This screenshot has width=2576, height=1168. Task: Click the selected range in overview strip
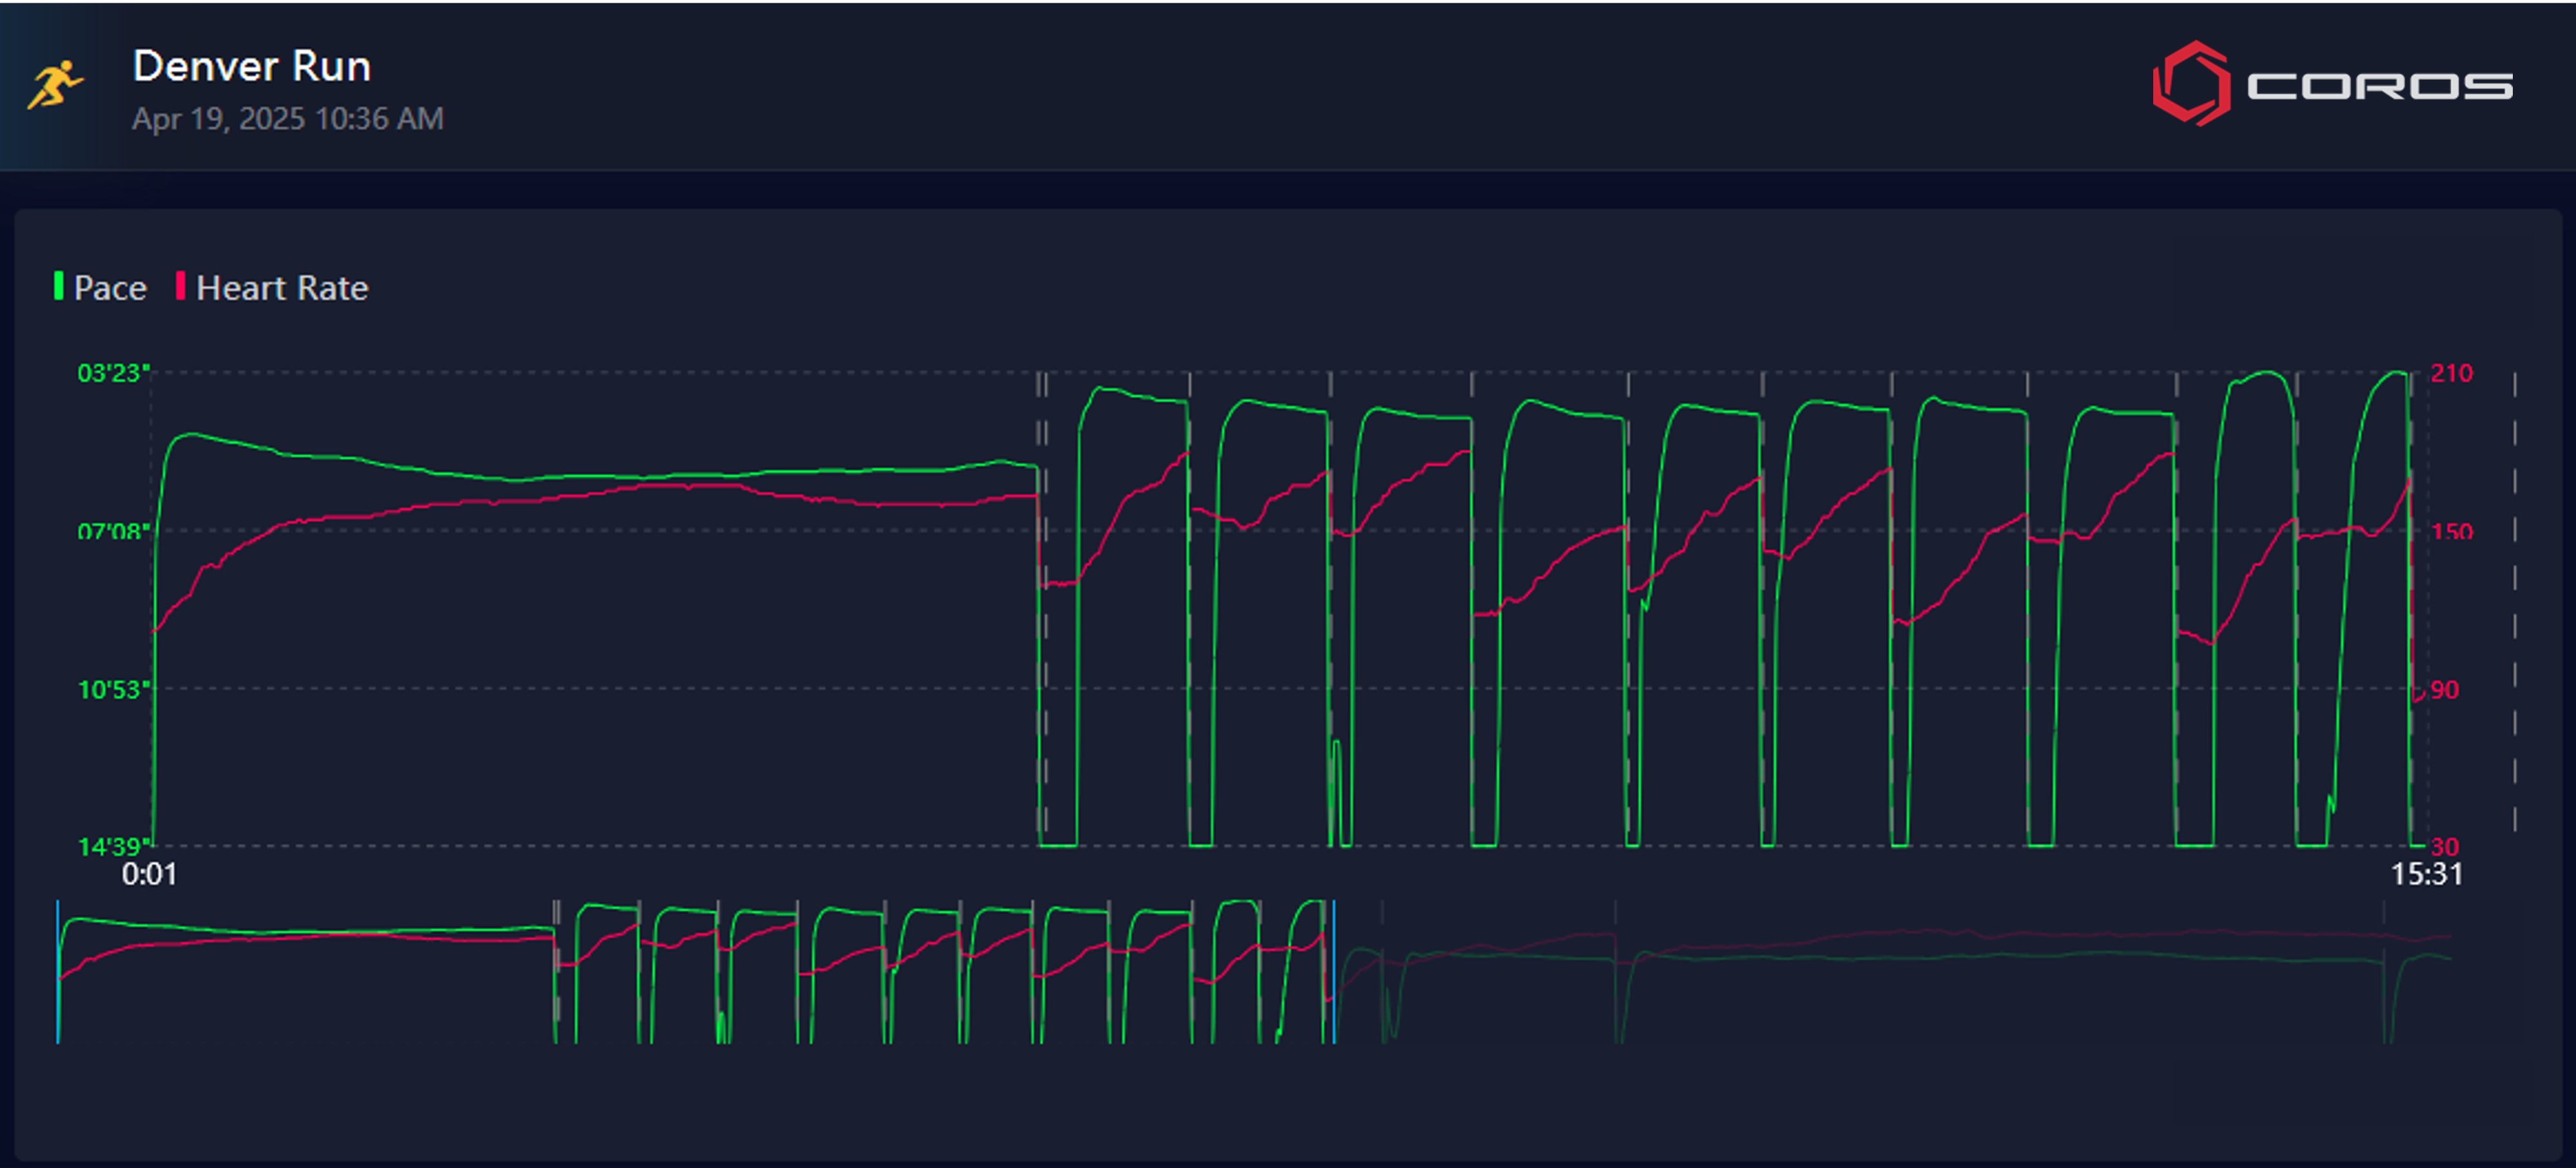(x=695, y=972)
